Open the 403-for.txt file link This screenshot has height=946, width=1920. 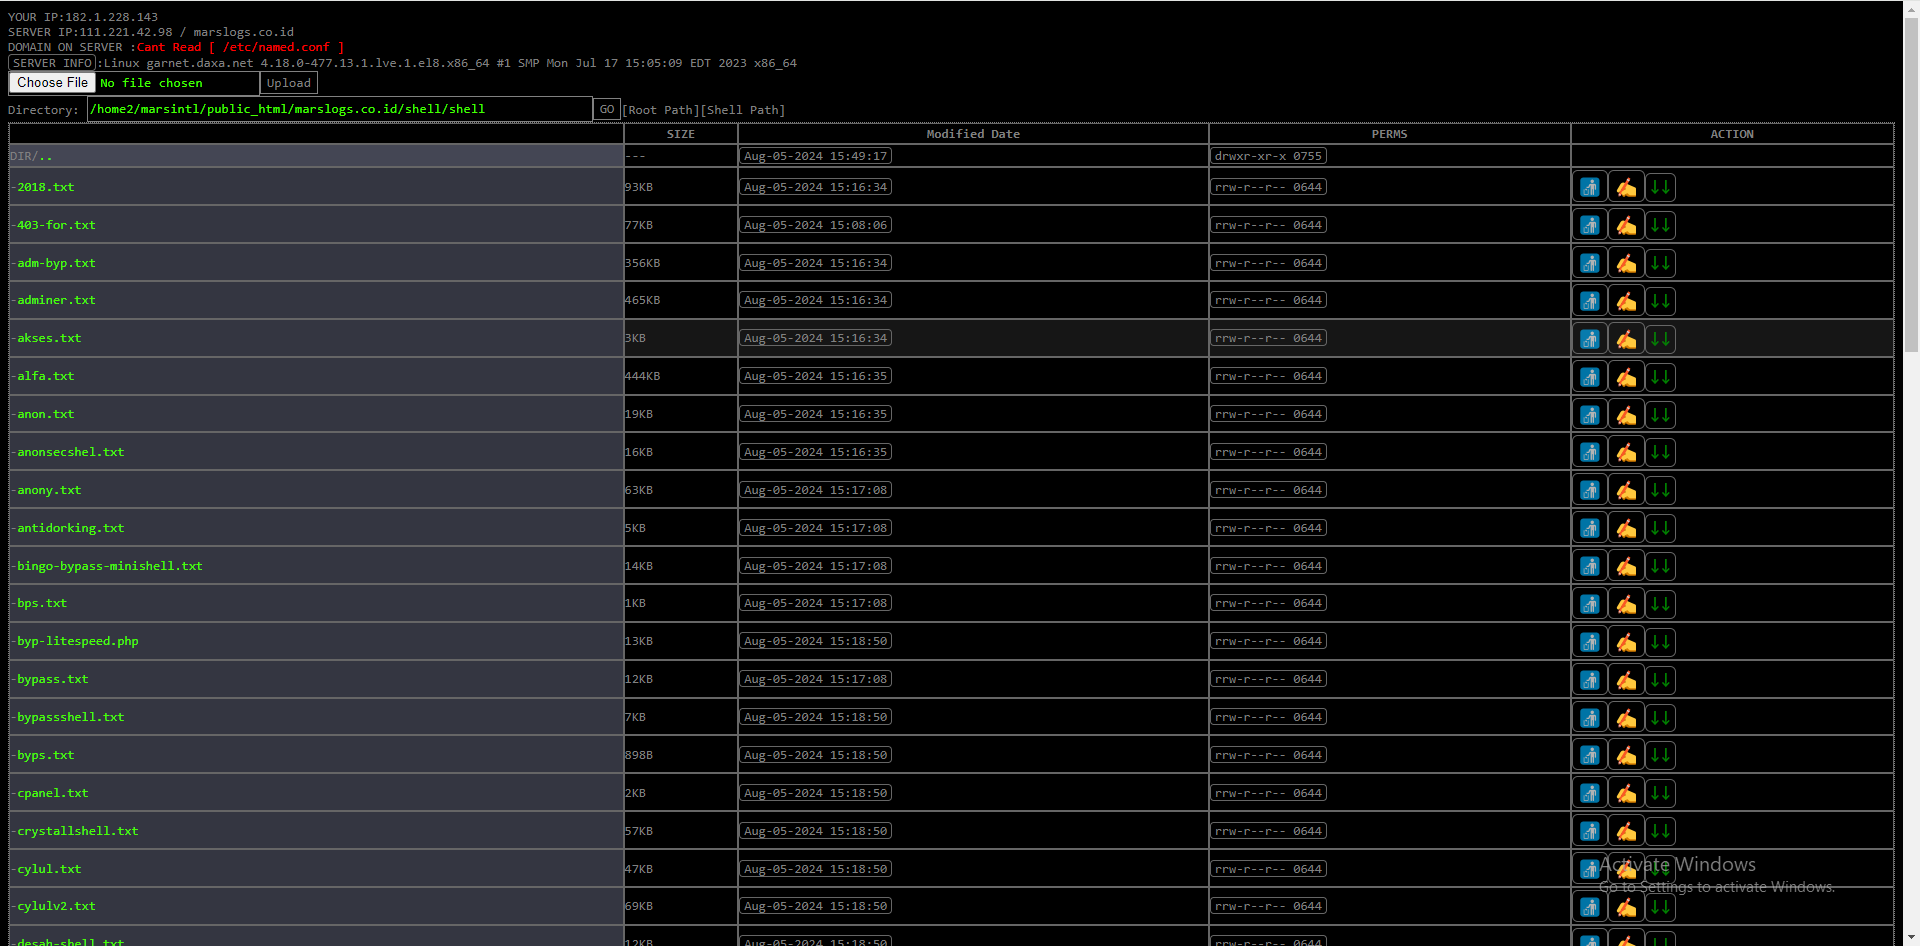56,225
